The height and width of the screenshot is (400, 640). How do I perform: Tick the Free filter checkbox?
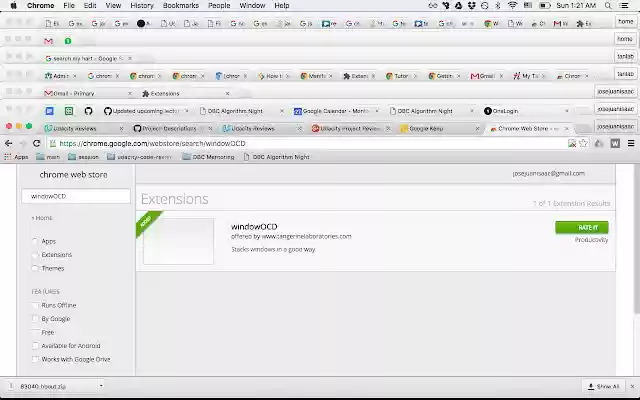click(35, 332)
